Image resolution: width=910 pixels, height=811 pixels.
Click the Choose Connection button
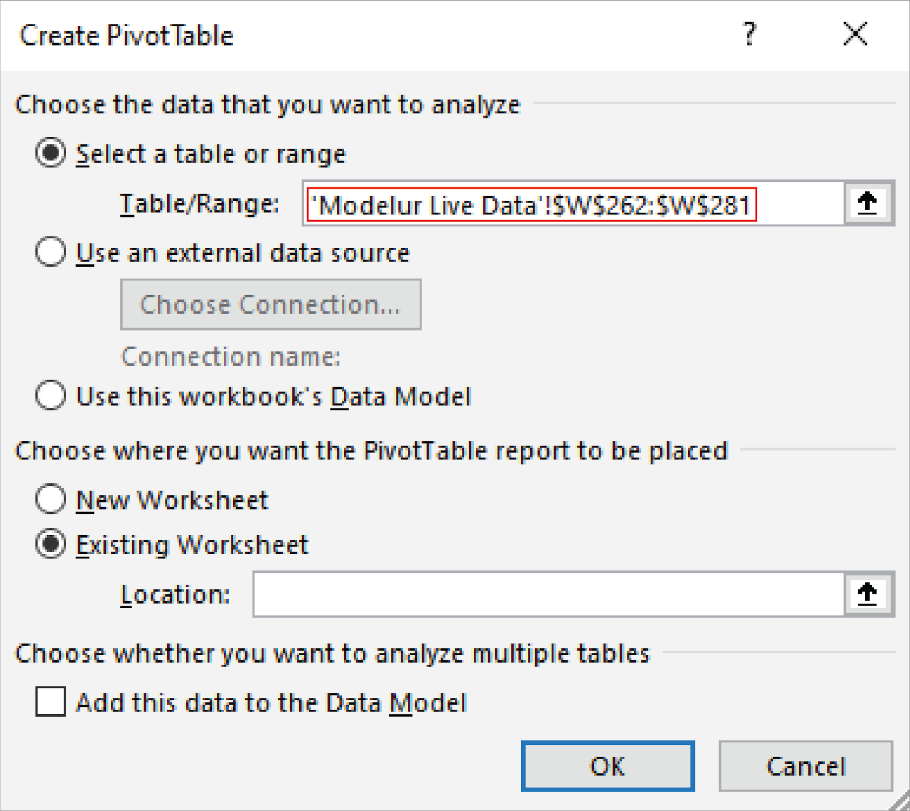(270, 304)
